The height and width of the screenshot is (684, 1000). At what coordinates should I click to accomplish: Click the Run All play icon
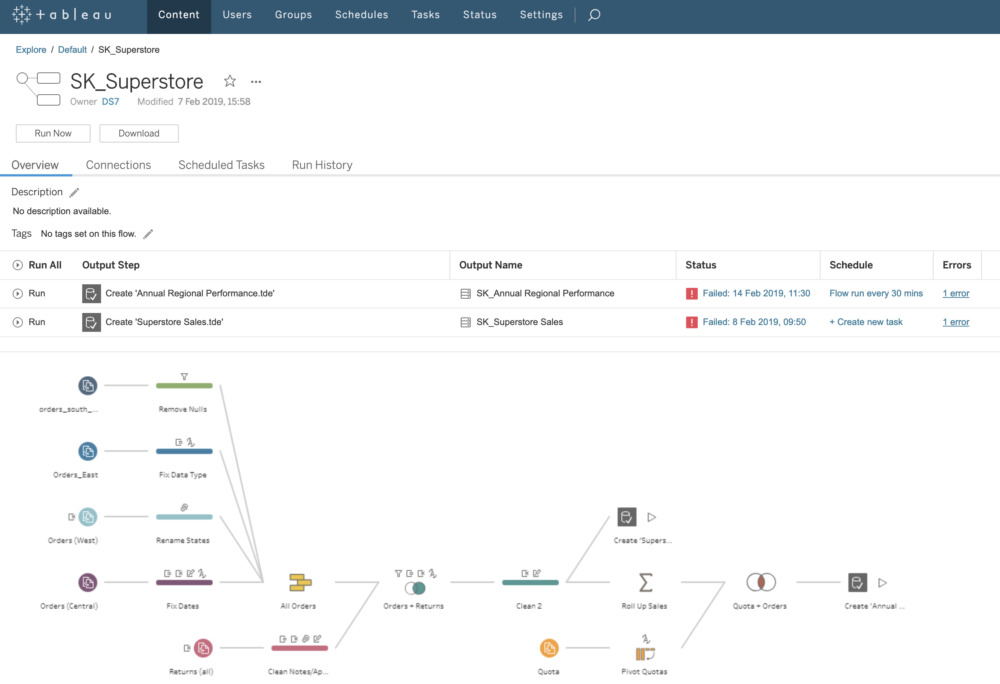18,265
